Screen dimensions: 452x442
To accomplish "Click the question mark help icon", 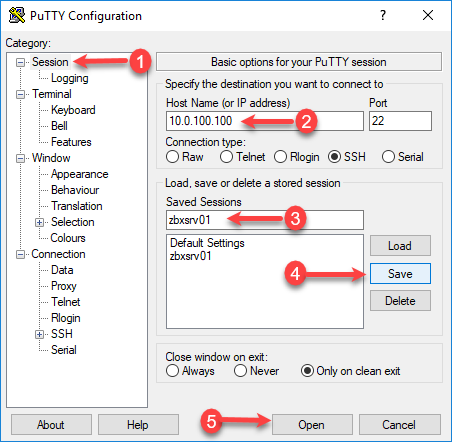I will (x=383, y=15).
